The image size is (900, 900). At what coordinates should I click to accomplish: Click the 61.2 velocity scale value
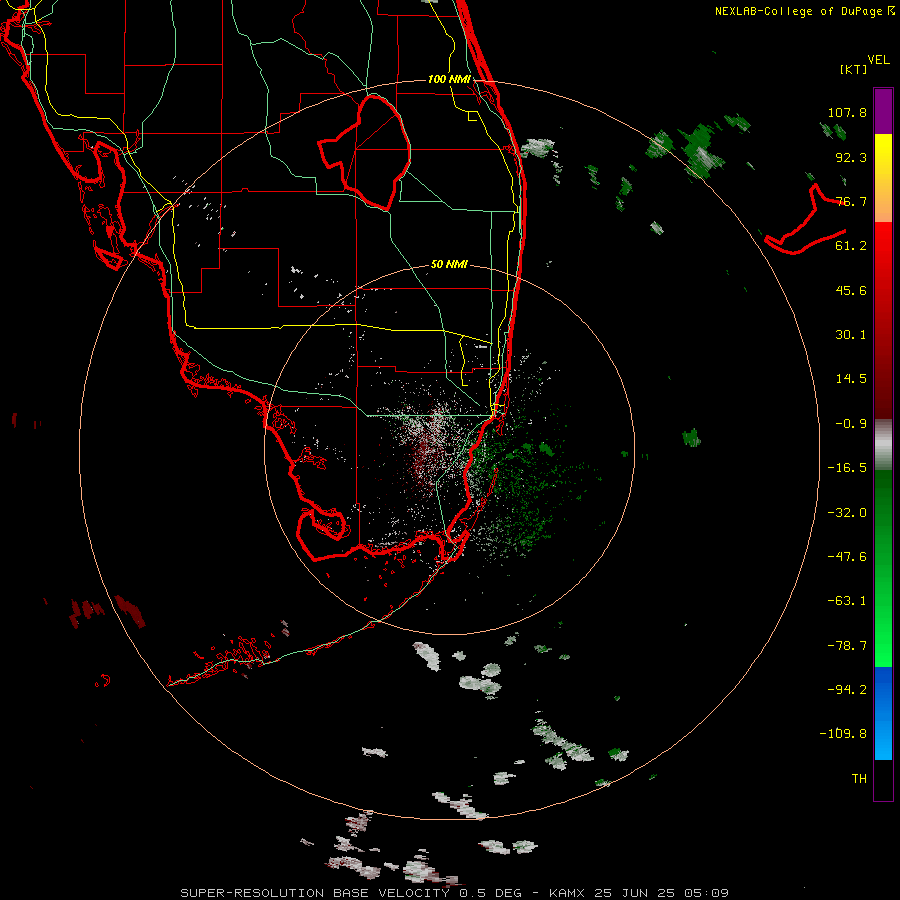851,246
